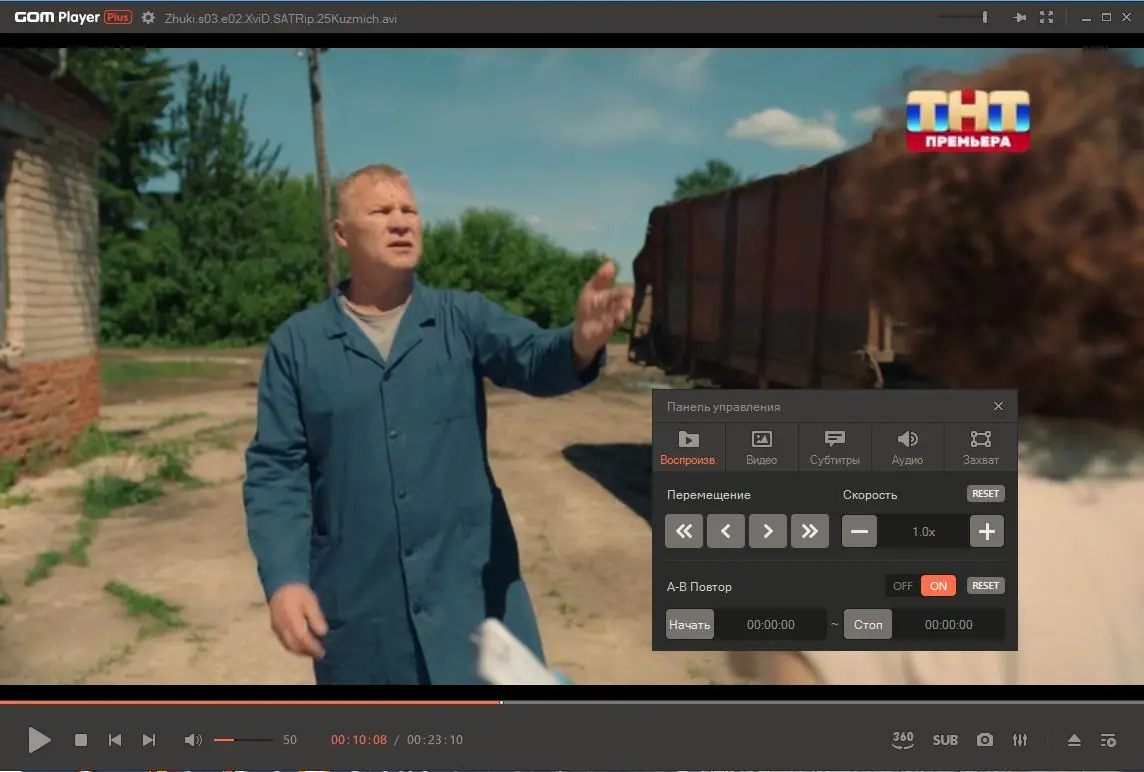Click the seek bar progress track
The height and width of the screenshot is (772, 1144).
(572, 702)
